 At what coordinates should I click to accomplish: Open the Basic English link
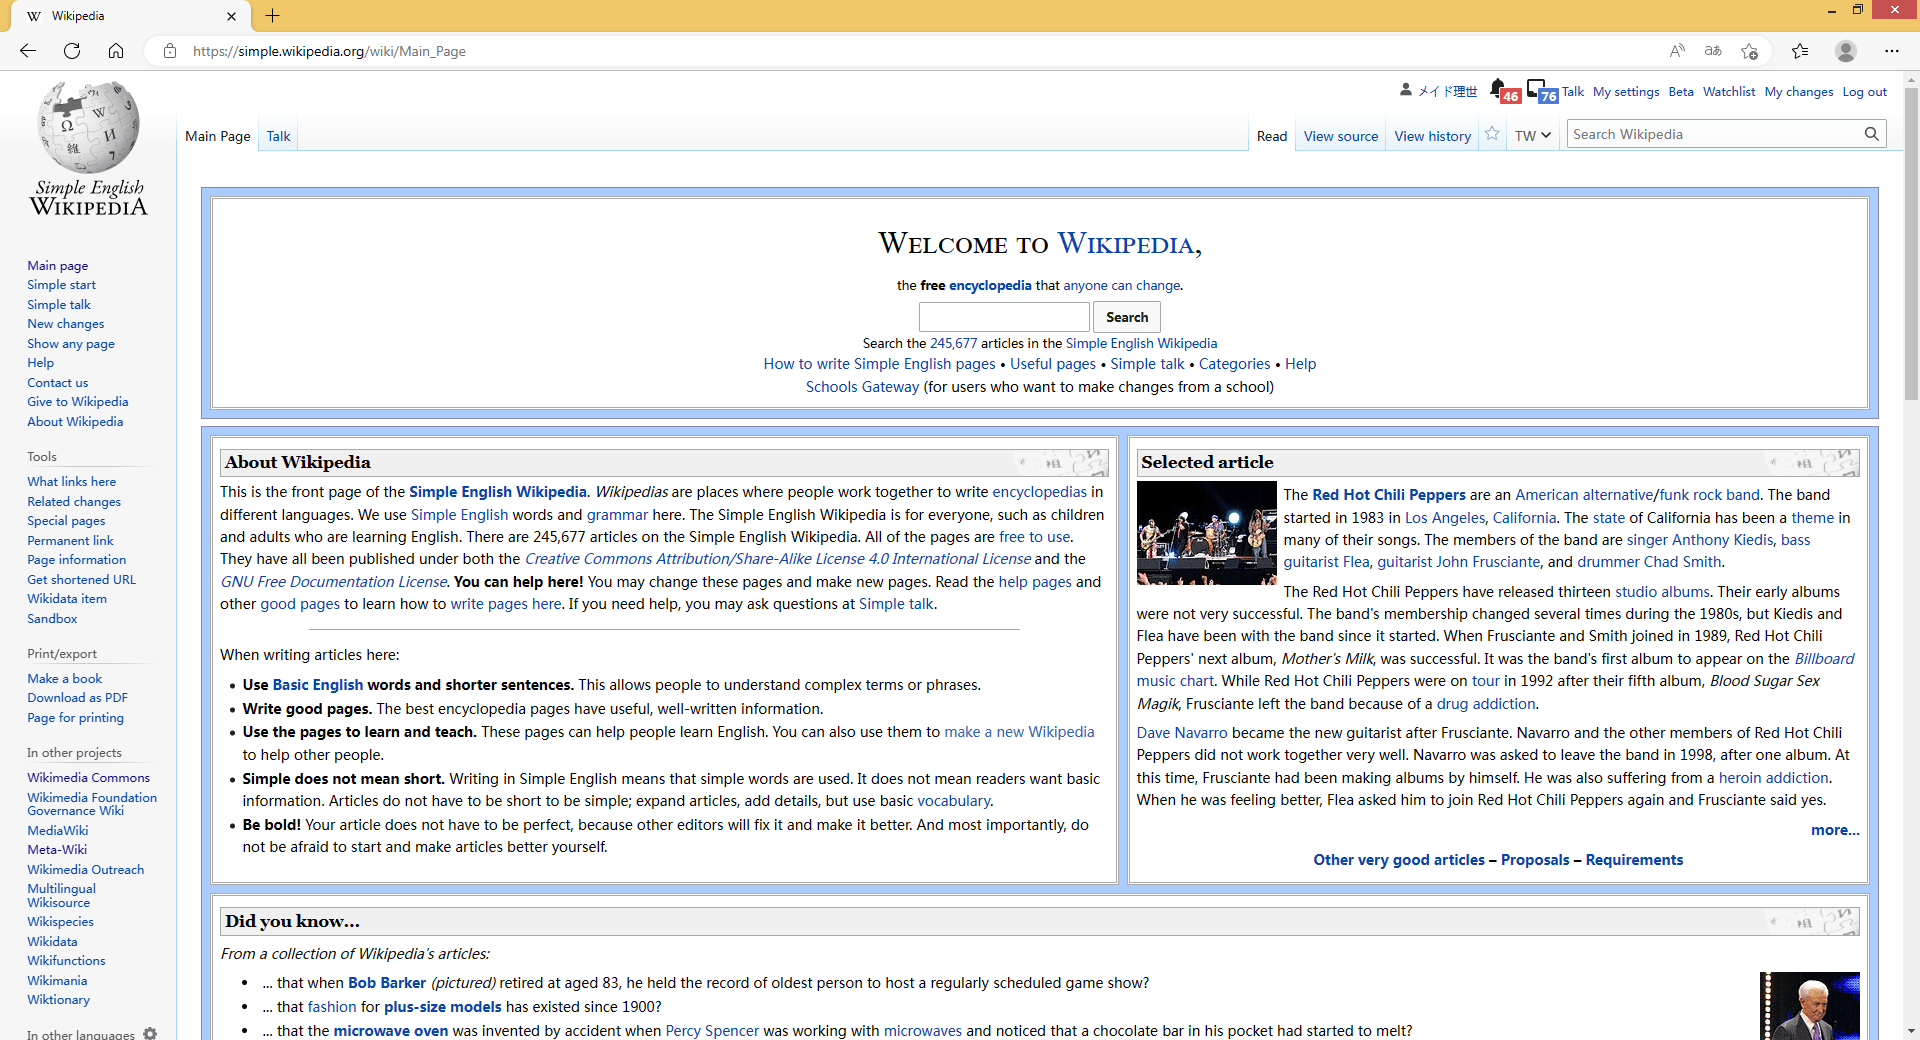[318, 685]
